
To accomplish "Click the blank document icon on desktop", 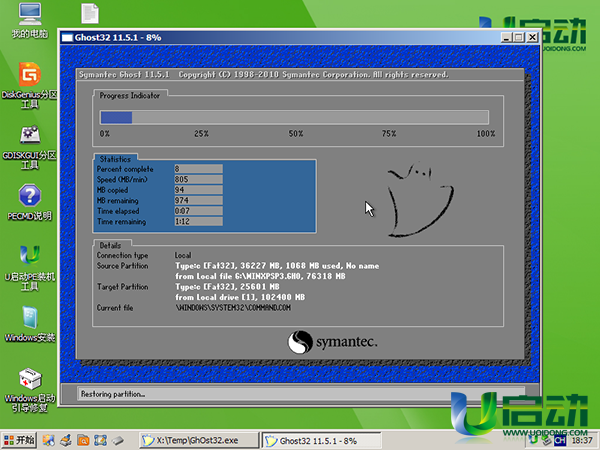I will [90, 14].
